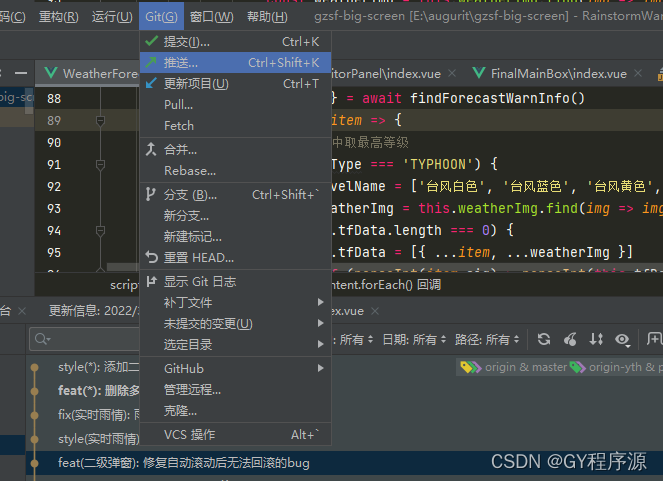Click the reset arrow icon beside 重置 HEAD
Viewport: 663px width, 481px height.
(x=151, y=257)
